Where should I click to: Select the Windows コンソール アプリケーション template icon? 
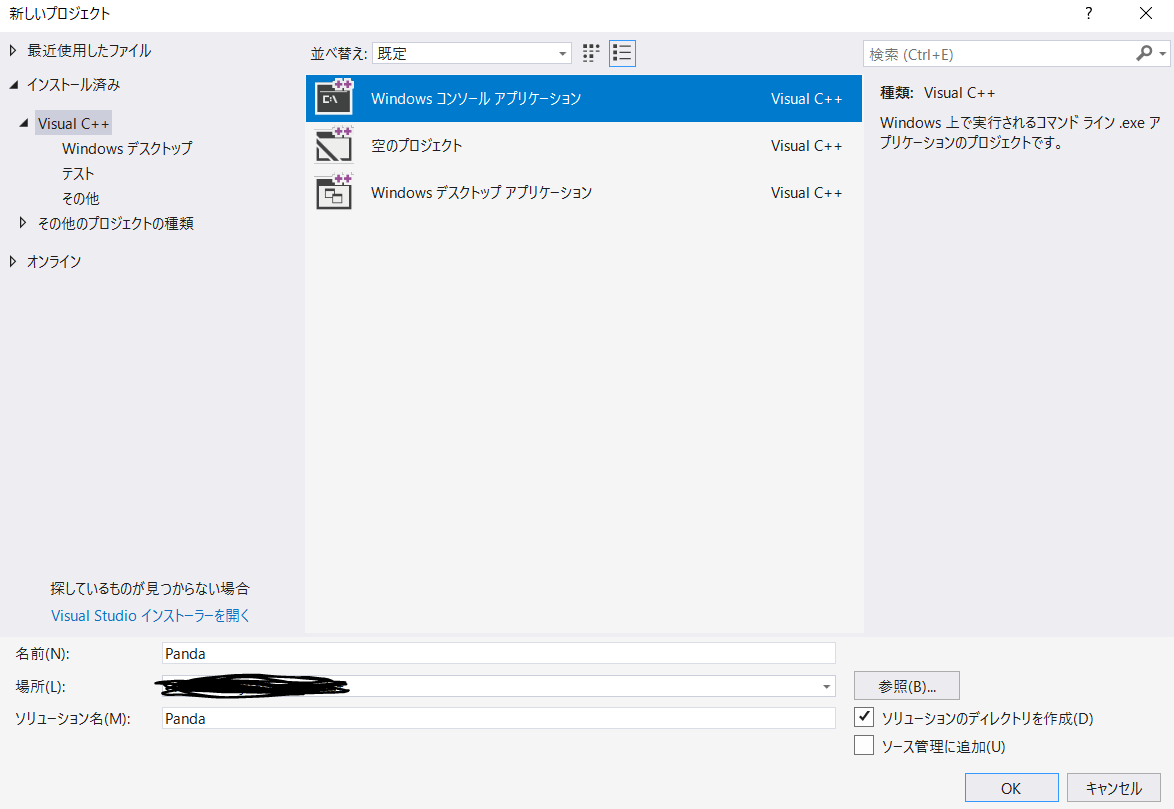click(335, 97)
